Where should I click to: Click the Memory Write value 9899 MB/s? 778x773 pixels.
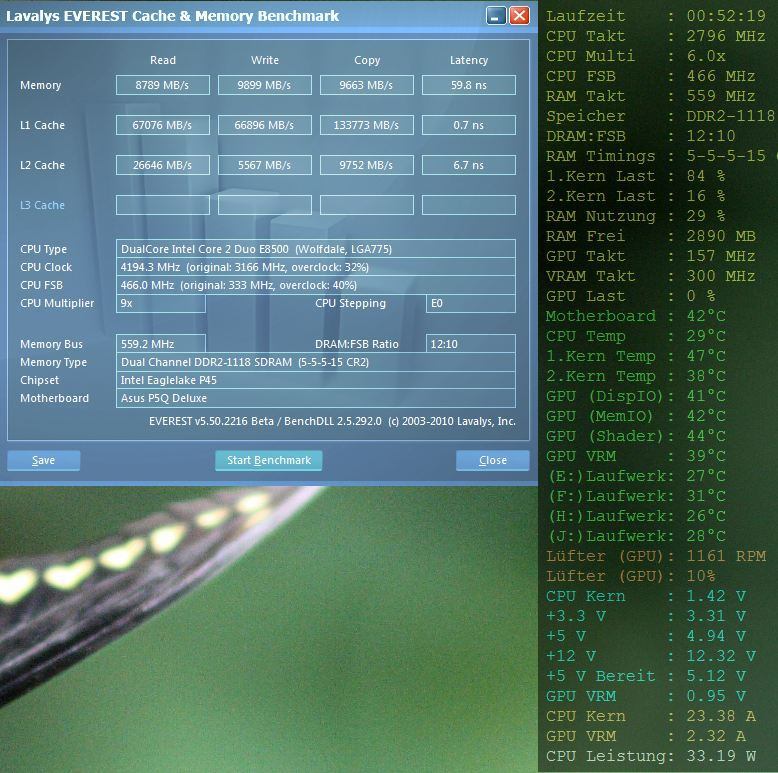coord(265,85)
